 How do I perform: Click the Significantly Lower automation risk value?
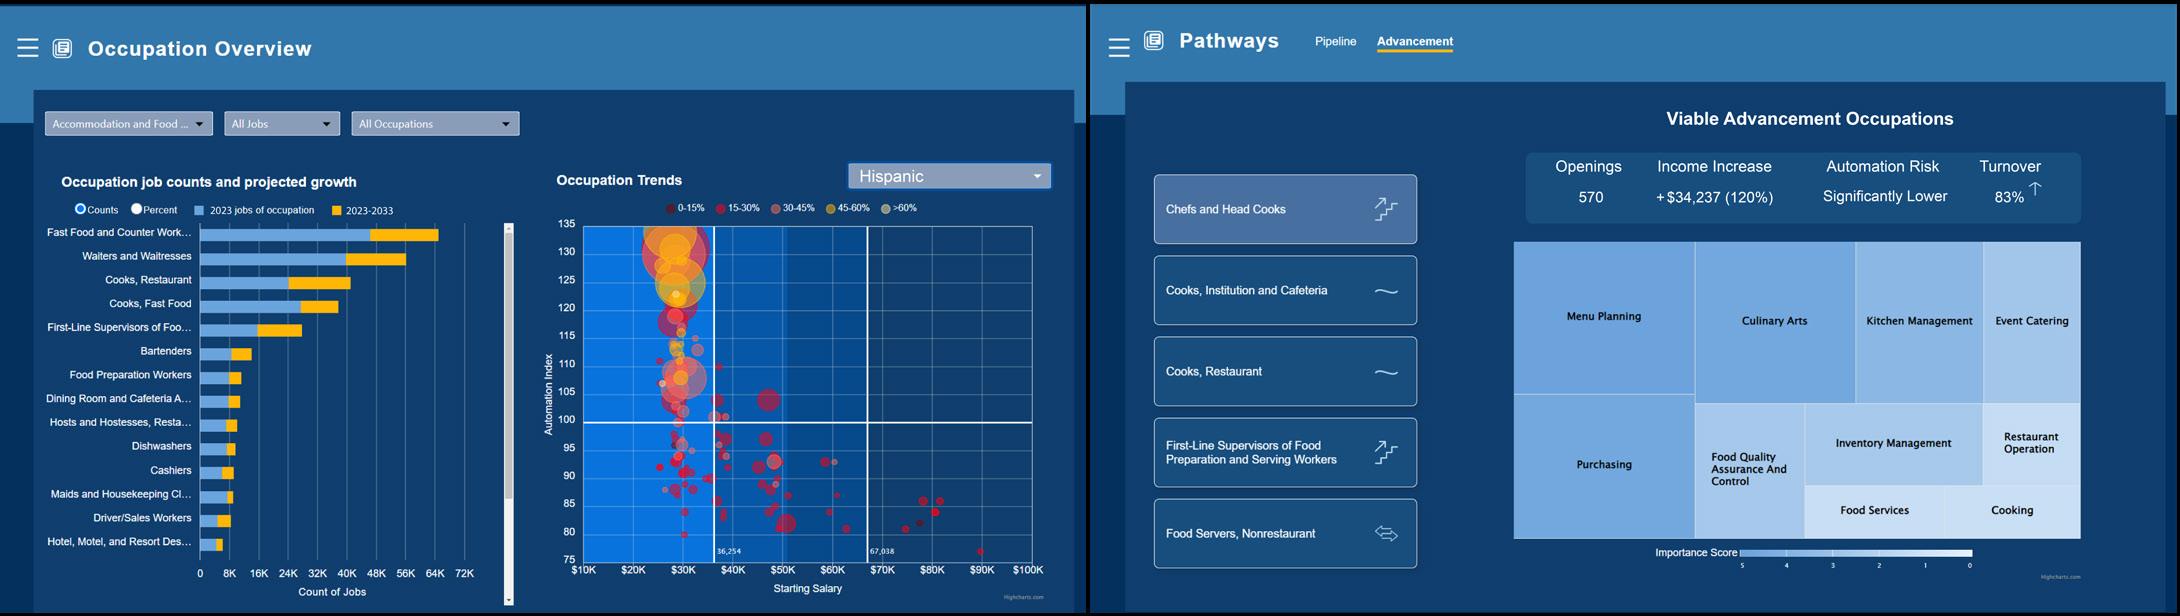[1885, 197]
